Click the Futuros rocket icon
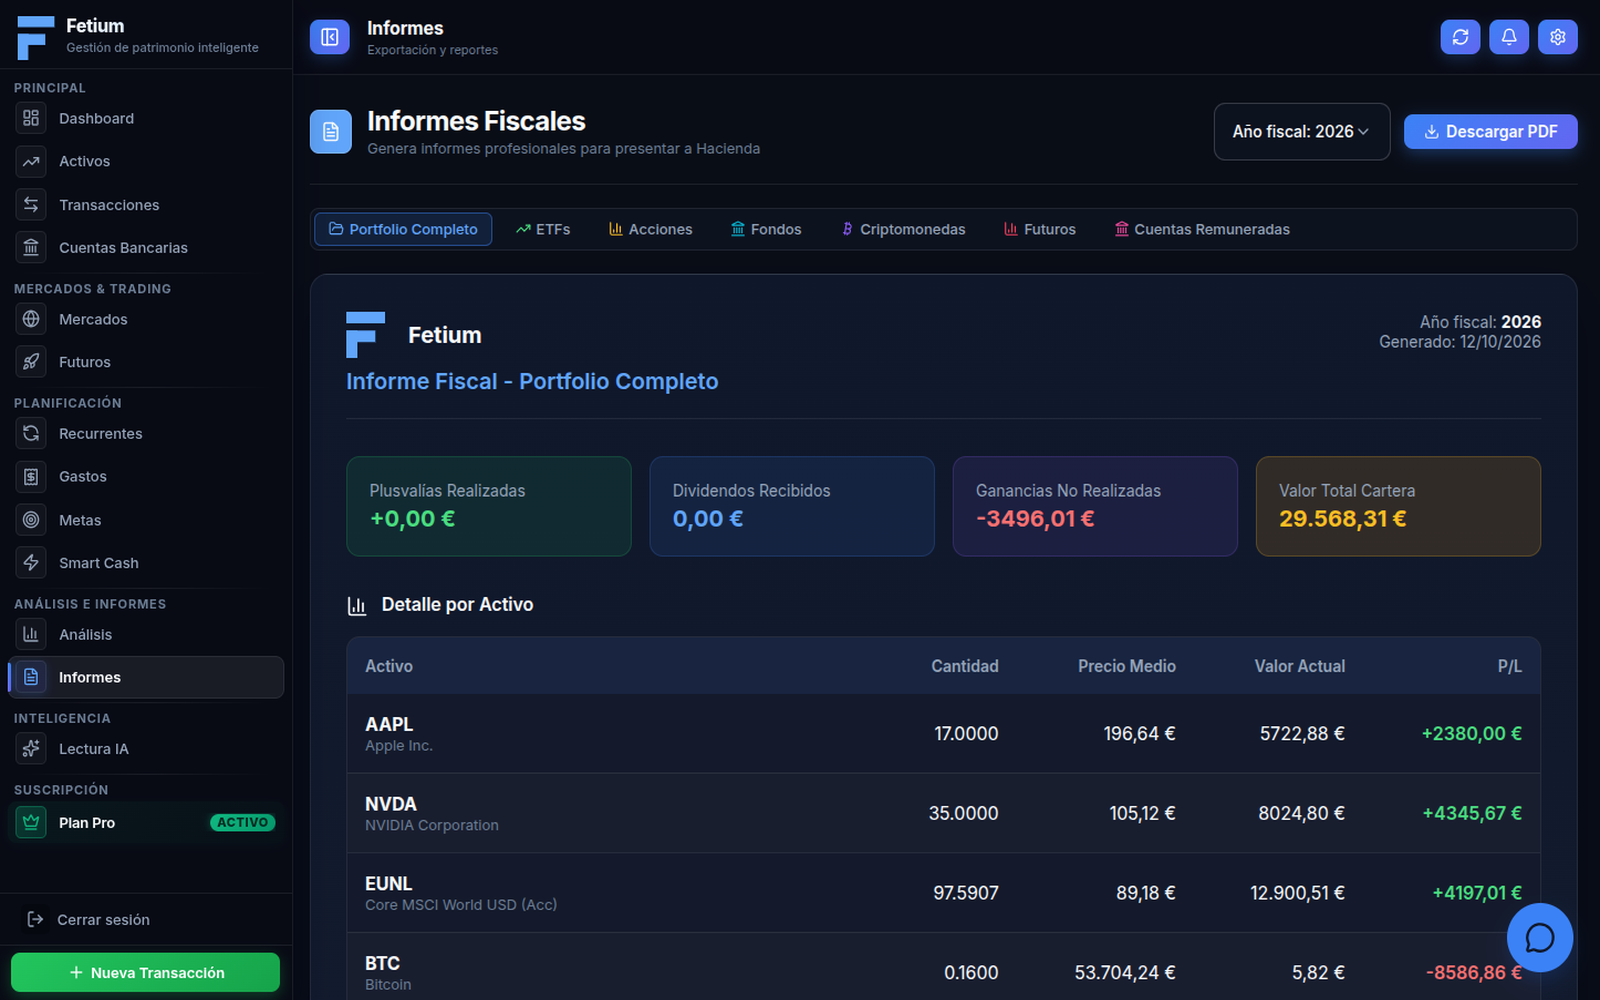The width and height of the screenshot is (1600, 1000). pos(31,362)
